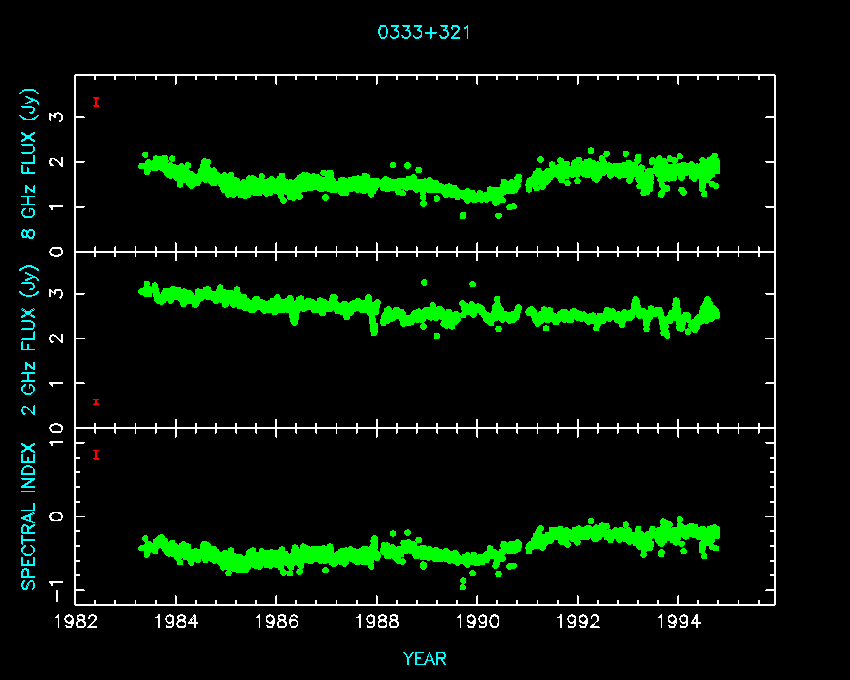Click red error bar in 8 GHz panel
This screenshot has width=850, height=680.
pyautogui.click(x=96, y=102)
